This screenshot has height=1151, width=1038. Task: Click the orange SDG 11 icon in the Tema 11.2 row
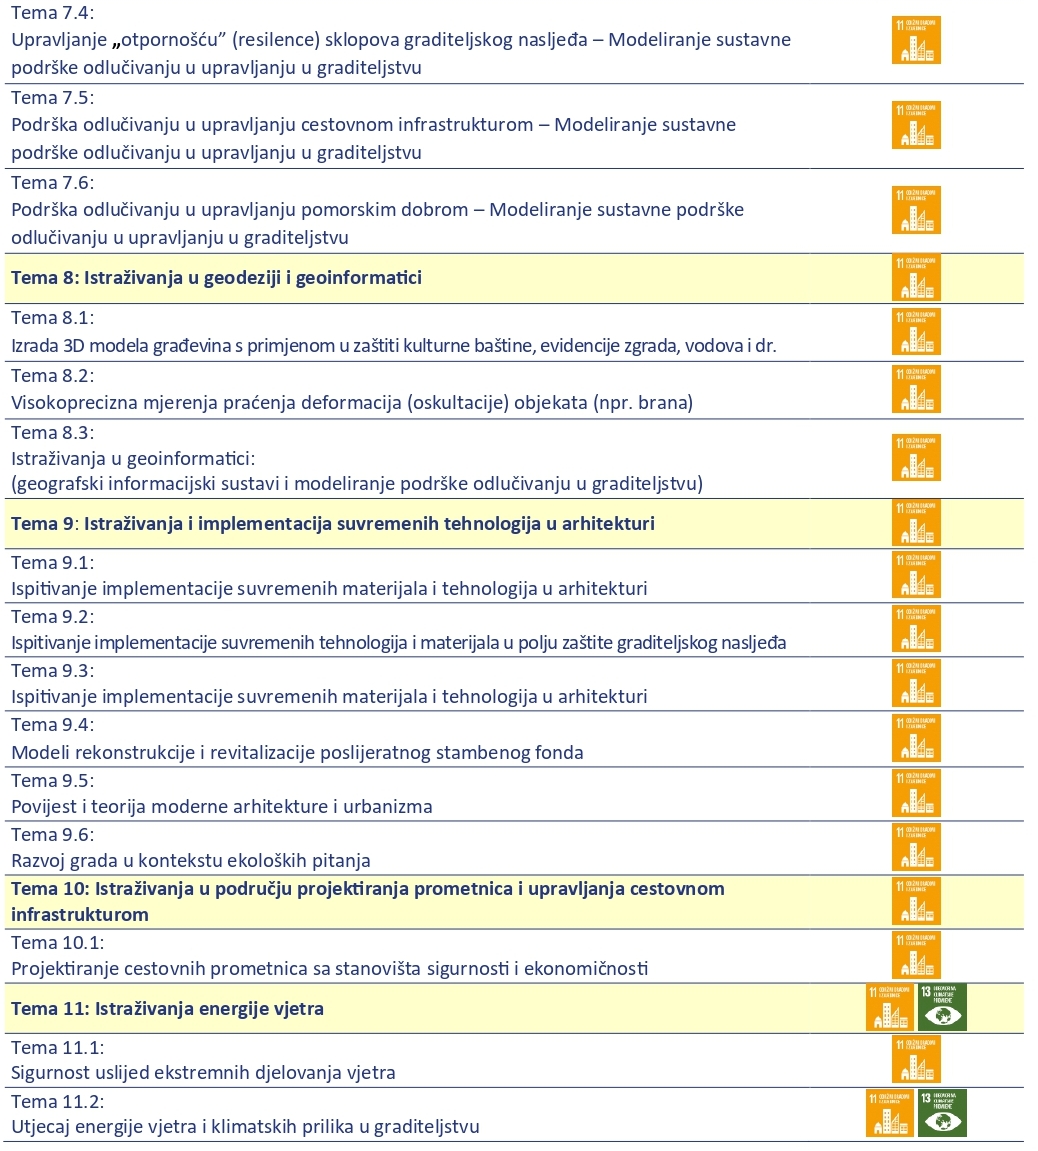pos(891,1113)
